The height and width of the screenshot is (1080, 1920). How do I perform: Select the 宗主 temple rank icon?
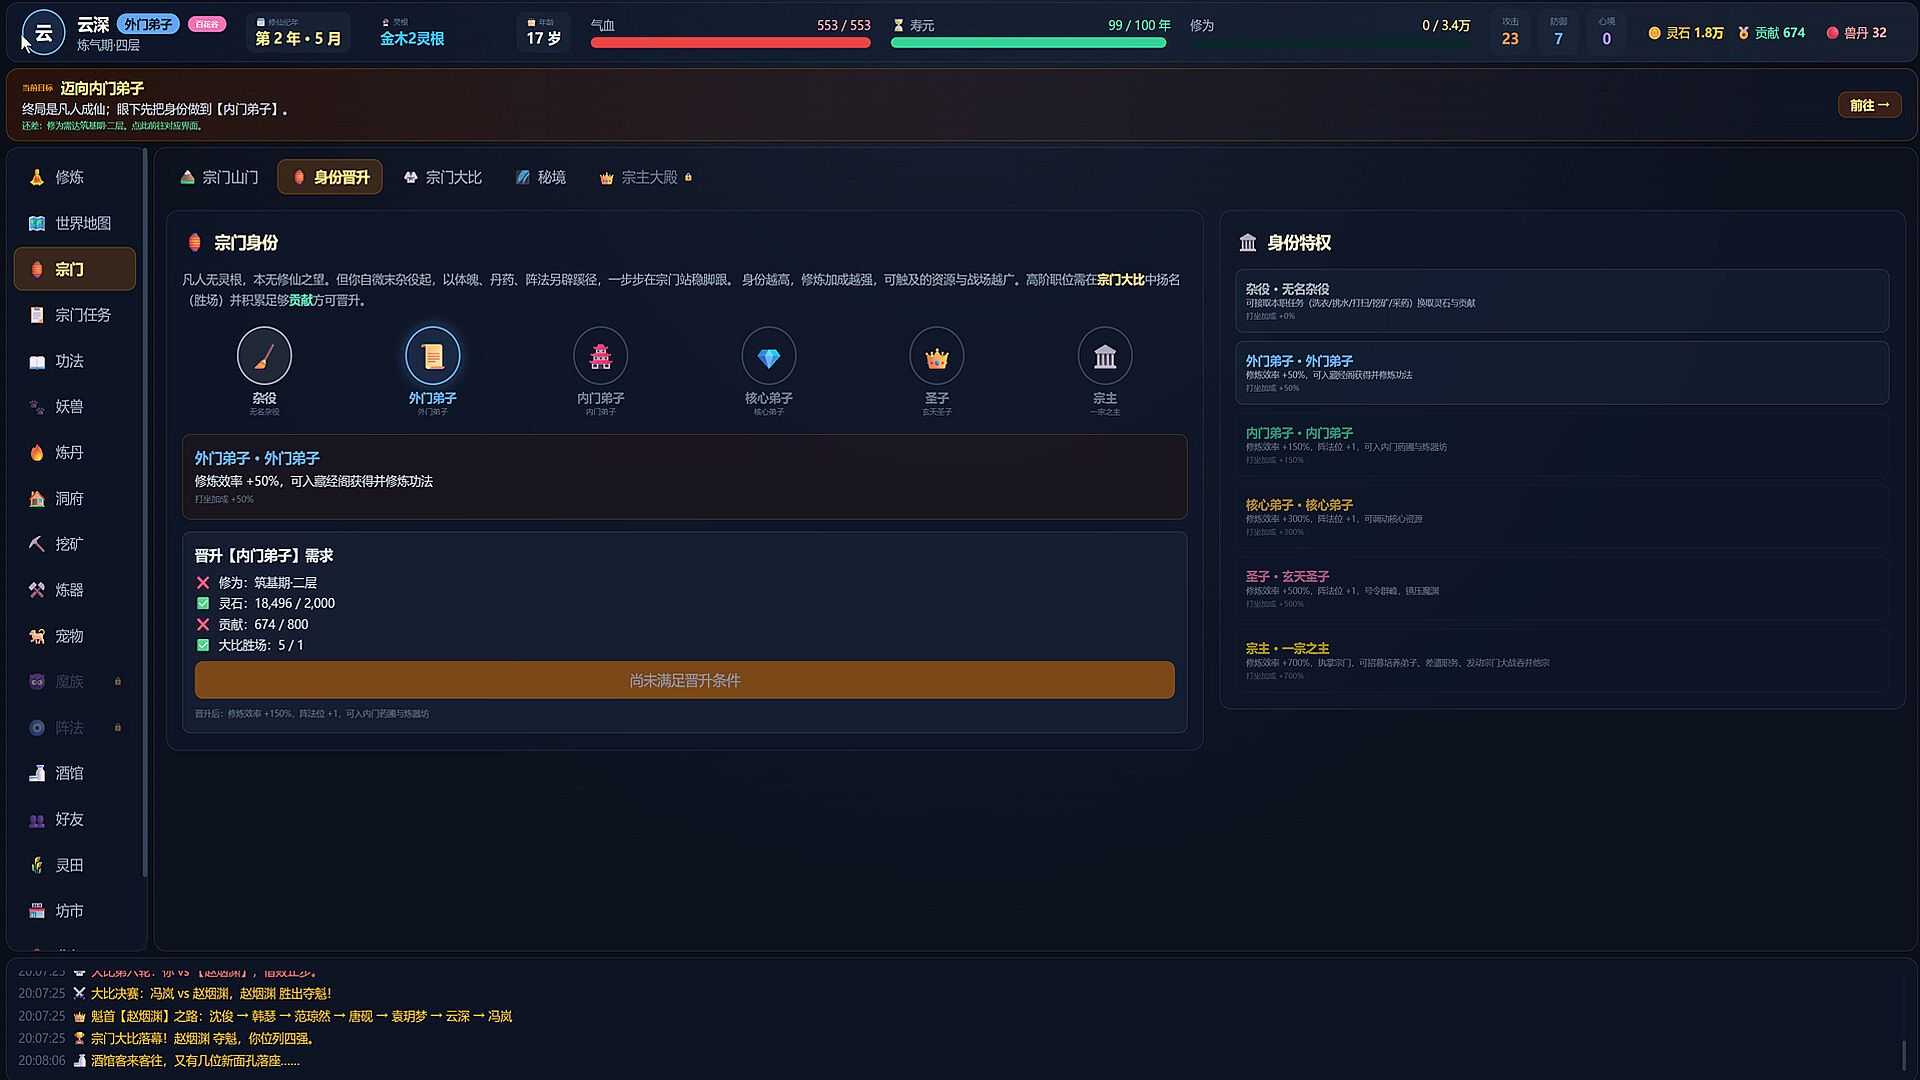pos(1104,356)
